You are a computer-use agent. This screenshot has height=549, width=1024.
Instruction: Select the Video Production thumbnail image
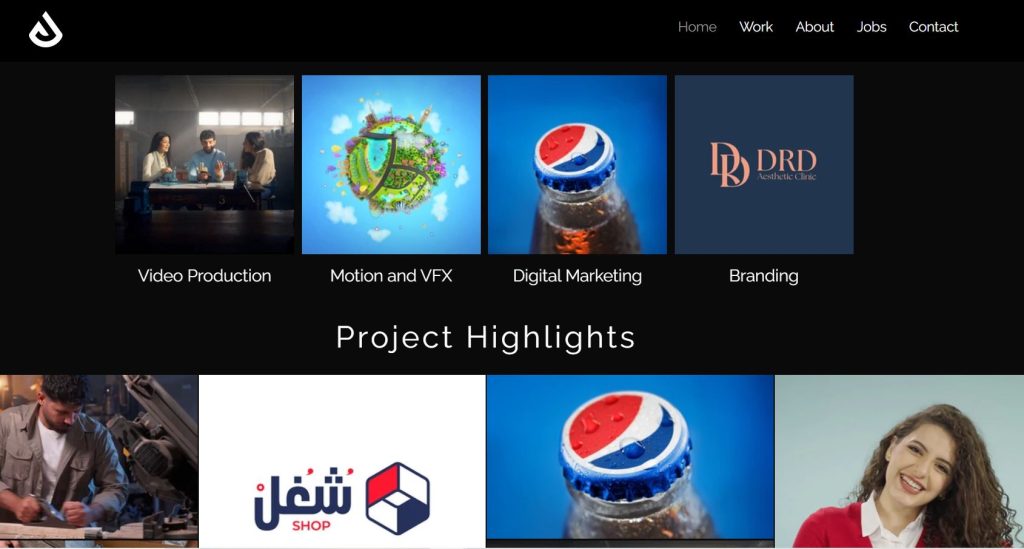tap(204, 165)
